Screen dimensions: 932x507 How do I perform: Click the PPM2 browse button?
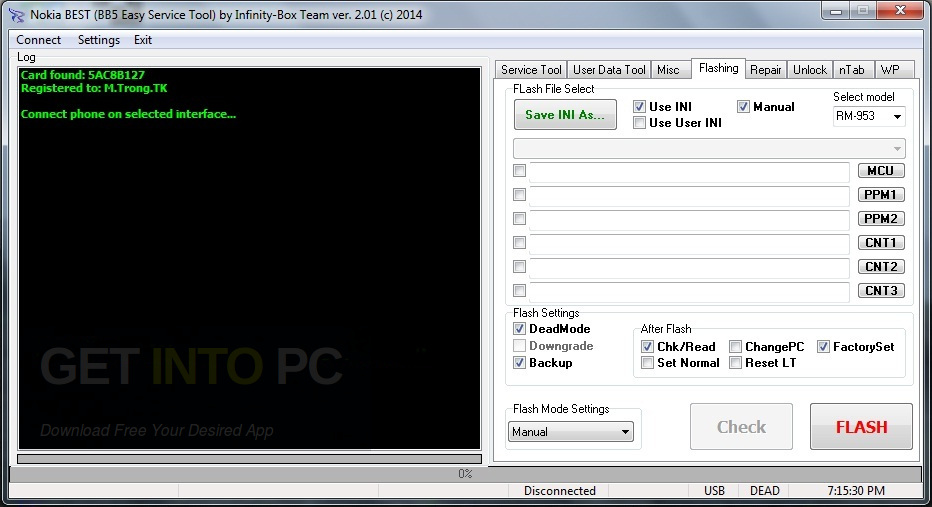tap(881, 219)
